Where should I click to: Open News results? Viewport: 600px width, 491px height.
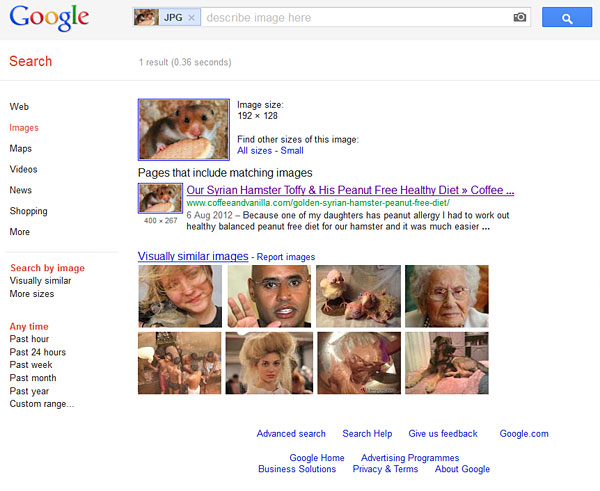(21, 190)
